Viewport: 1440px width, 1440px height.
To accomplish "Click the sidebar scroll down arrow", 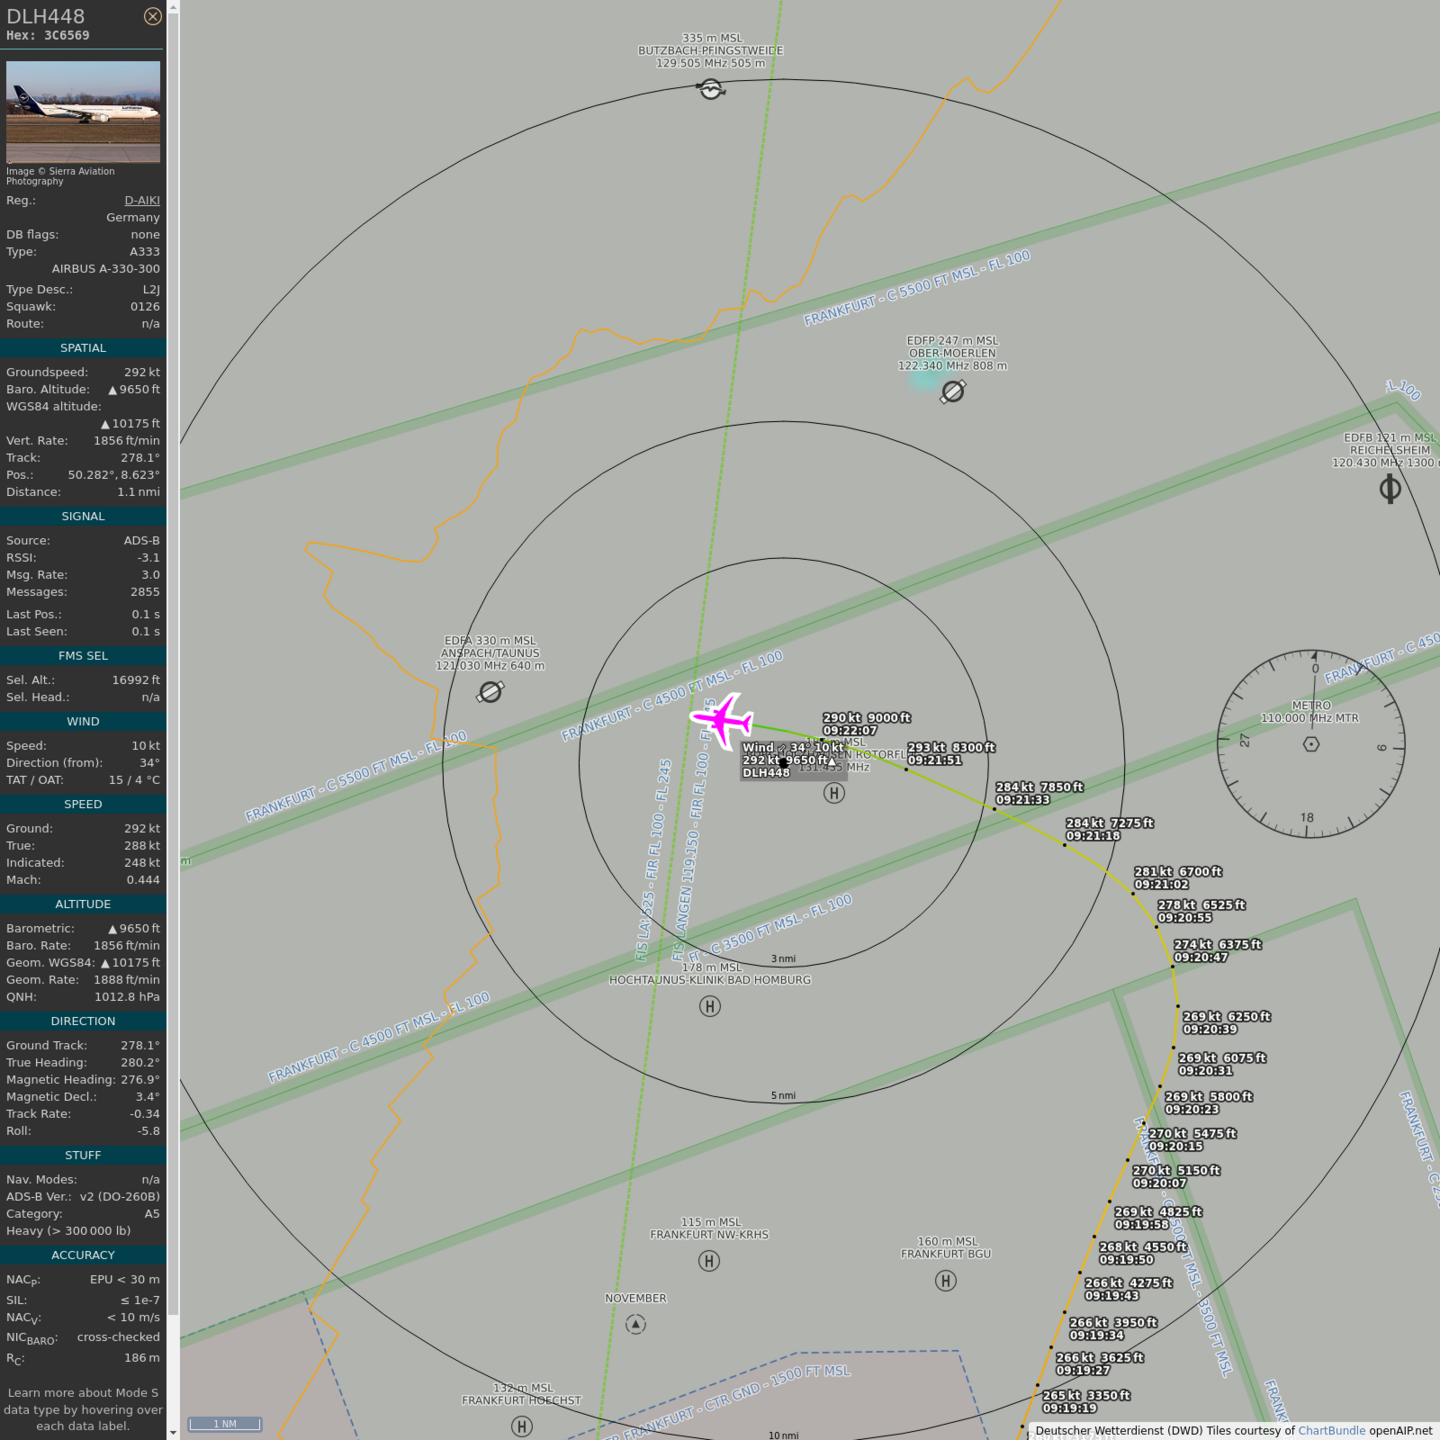I will 173,1432.
